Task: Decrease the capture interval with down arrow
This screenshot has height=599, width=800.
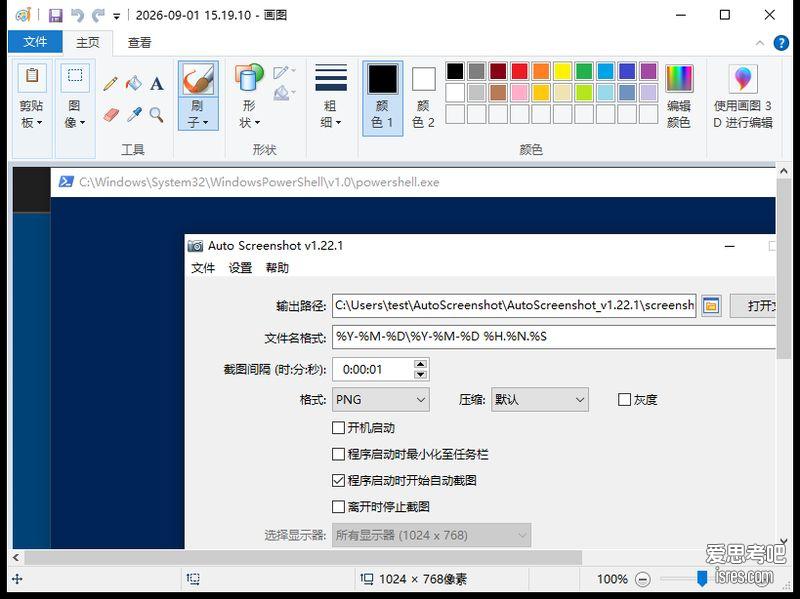Action: [420, 375]
